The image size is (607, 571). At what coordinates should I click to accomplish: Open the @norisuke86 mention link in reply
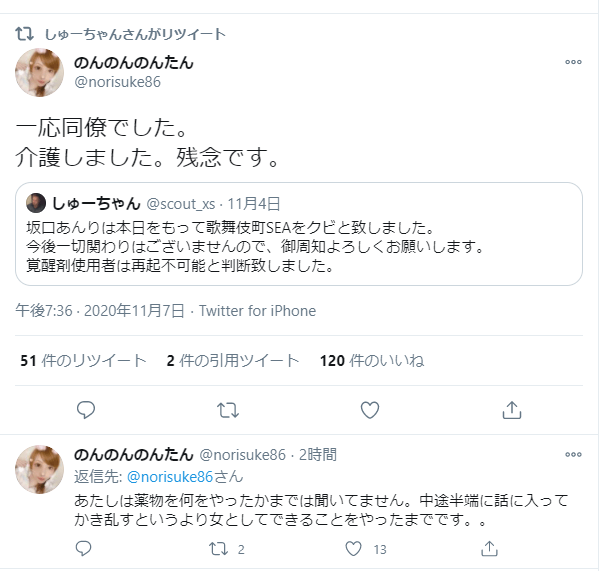tap(166, 477)
